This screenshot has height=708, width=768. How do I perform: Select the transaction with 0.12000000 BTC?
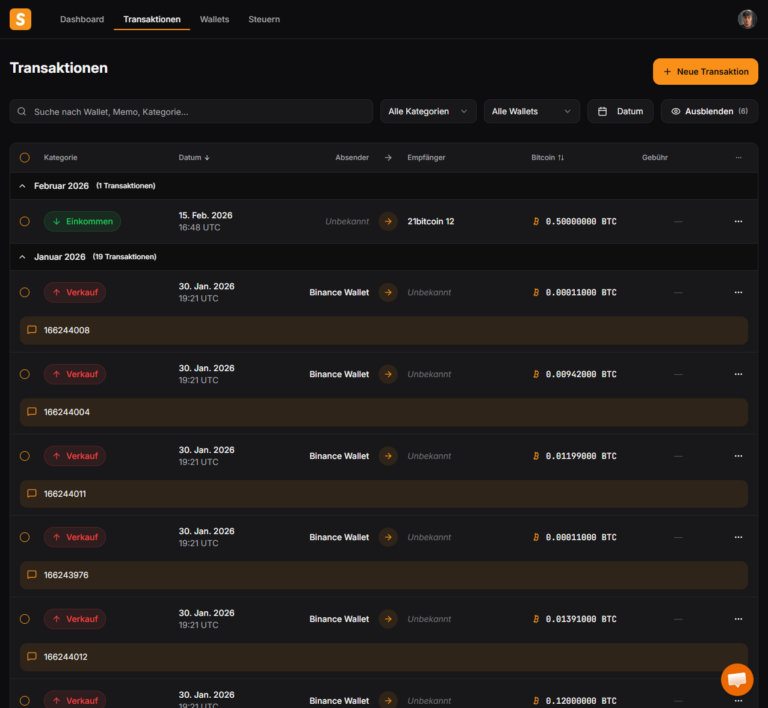pos(24,701)
